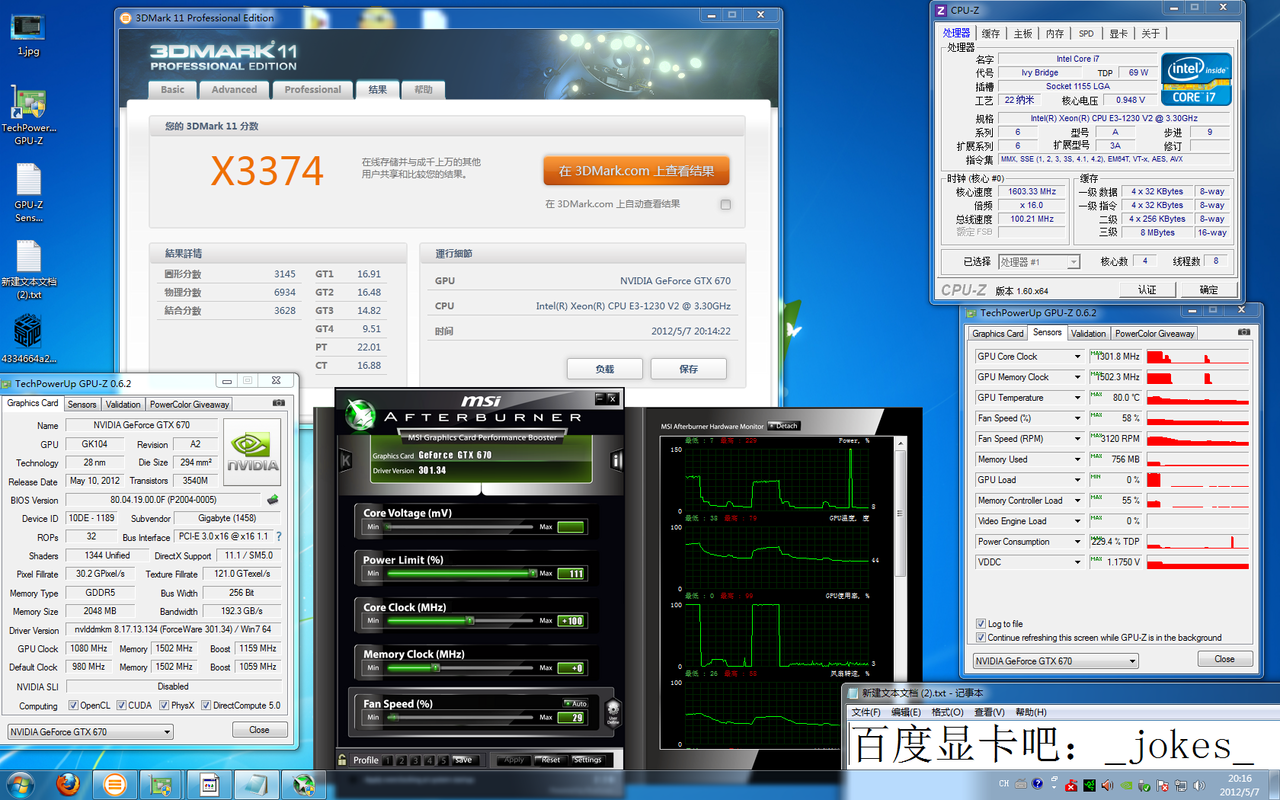Click the blue help tray icon
Image resolution: width=1280 pixels, height=800 pixels.
pos(1035,783)
